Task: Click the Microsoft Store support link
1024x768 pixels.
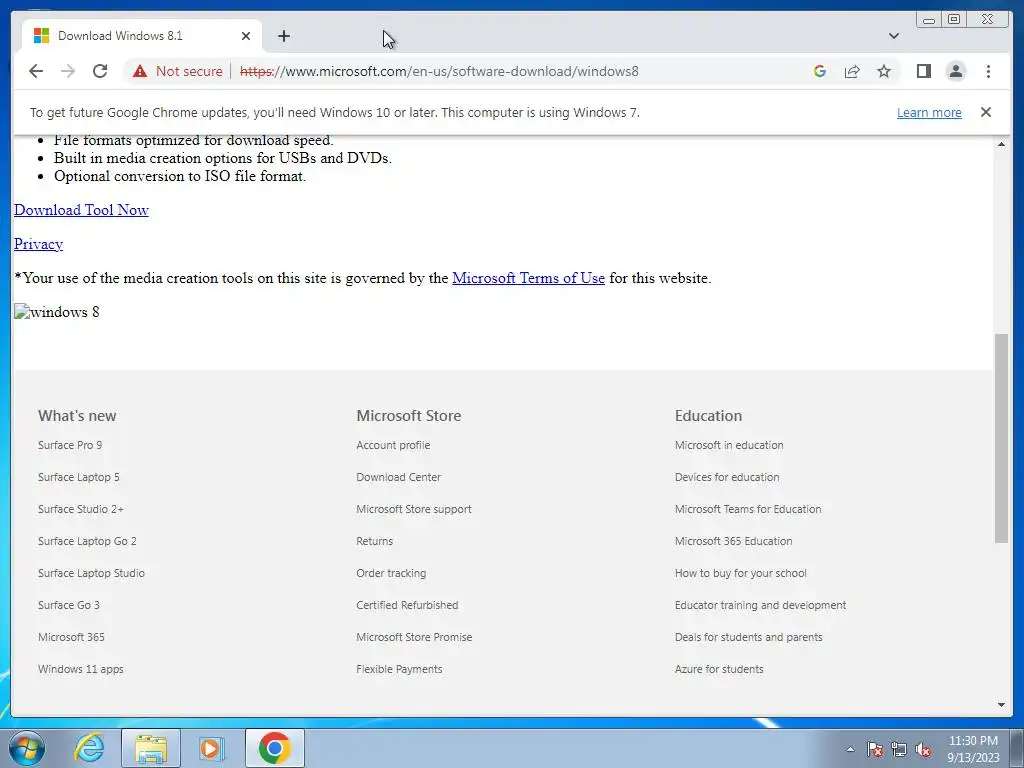Action: pos(413,509)
